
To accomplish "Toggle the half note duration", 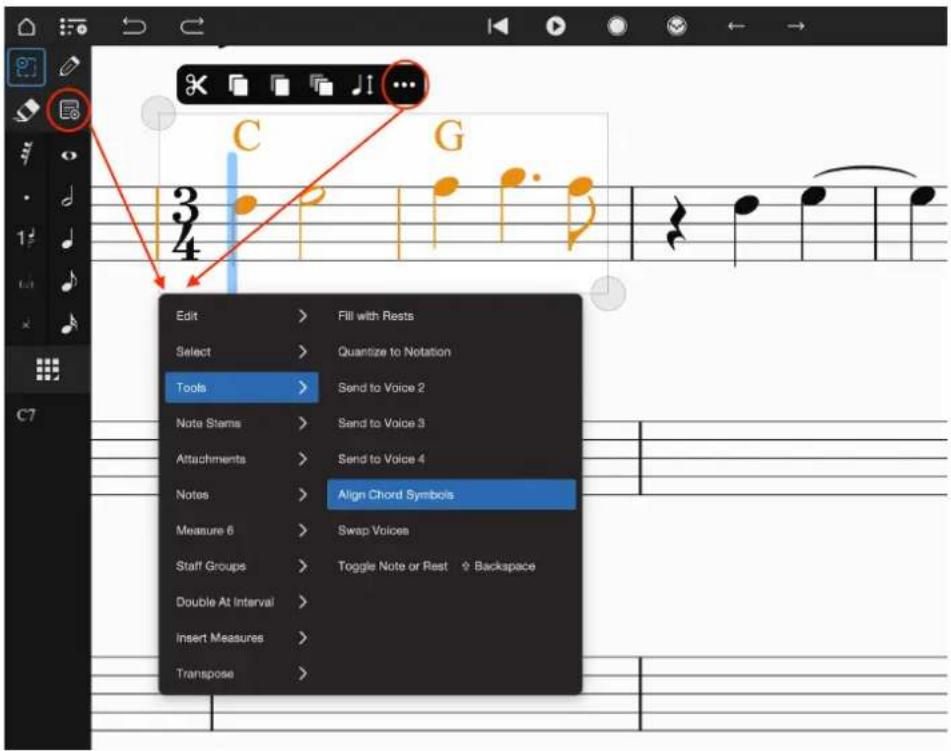I will tap(68, 197).
